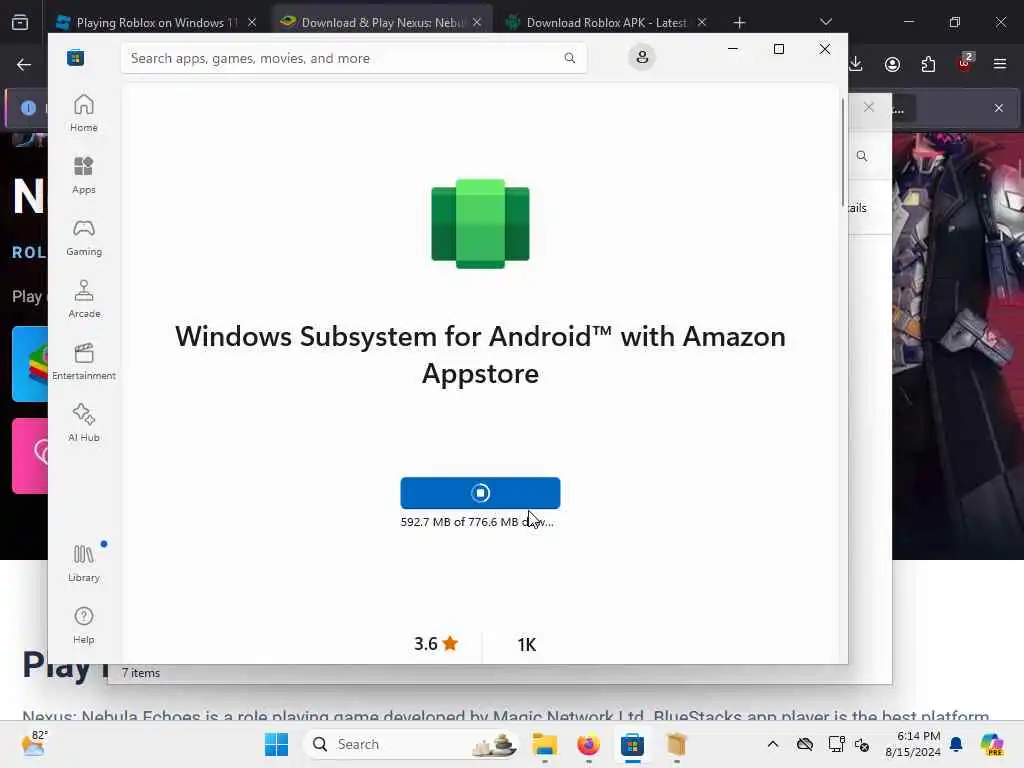Click the Store search magnifier icon
This screenshot has width=1024, height=768.
(x=569, y=58)
